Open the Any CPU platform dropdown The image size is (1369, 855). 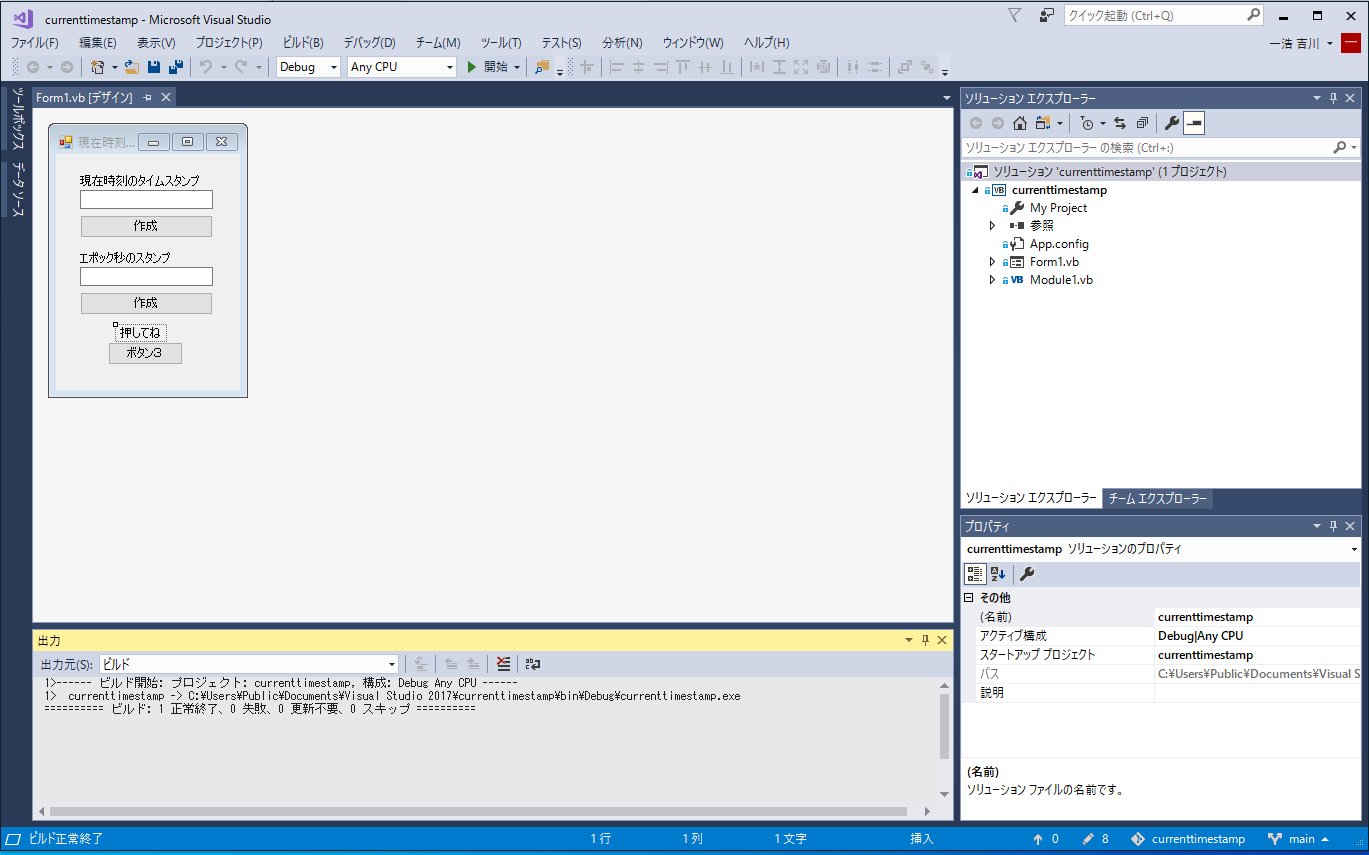401,67
